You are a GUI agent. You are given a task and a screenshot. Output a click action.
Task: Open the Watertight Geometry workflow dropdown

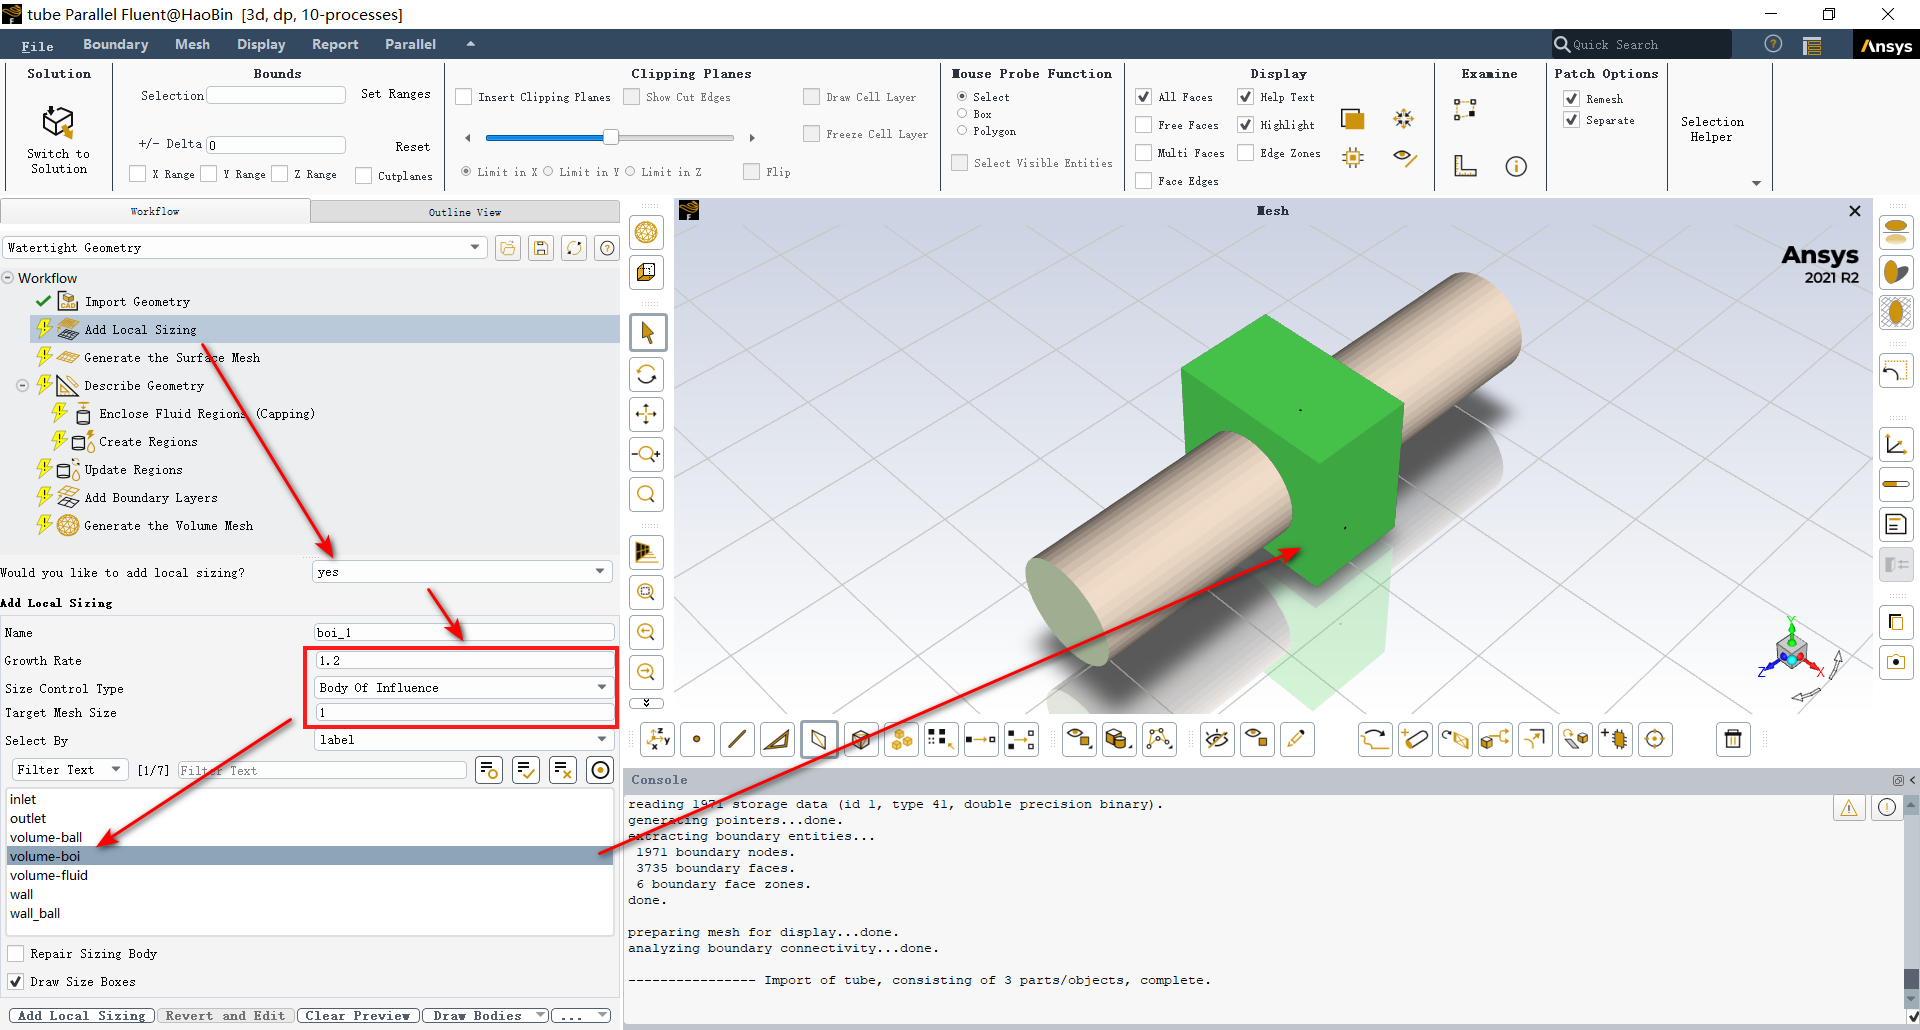(x=245, y=247)
